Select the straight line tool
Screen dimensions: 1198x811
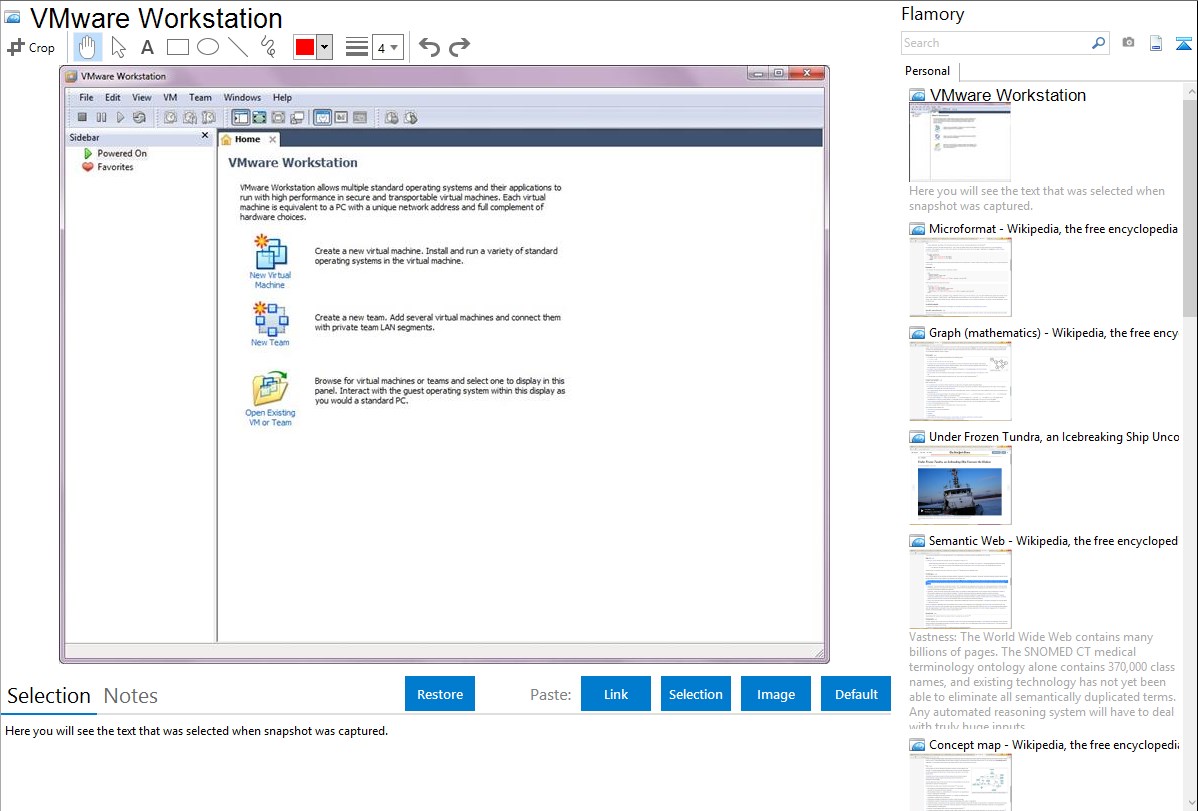click(238, 47)
